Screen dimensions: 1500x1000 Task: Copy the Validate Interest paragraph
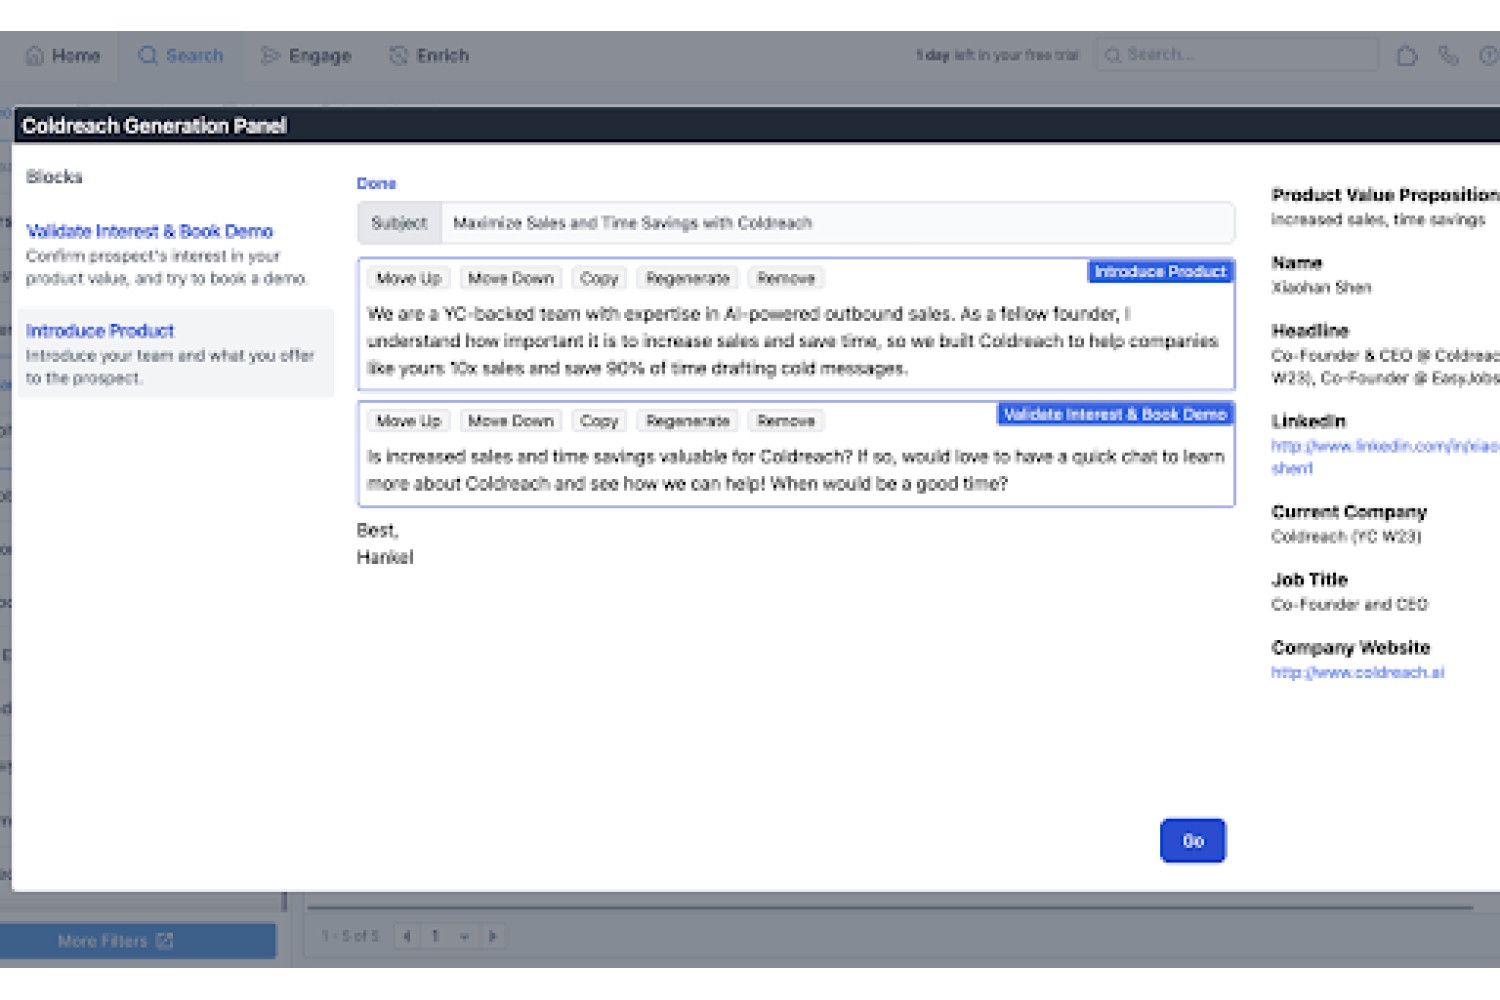coord(599,421)
